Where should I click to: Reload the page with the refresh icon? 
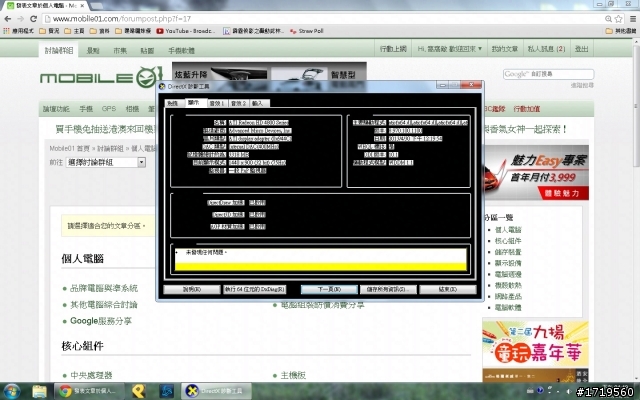33,19
